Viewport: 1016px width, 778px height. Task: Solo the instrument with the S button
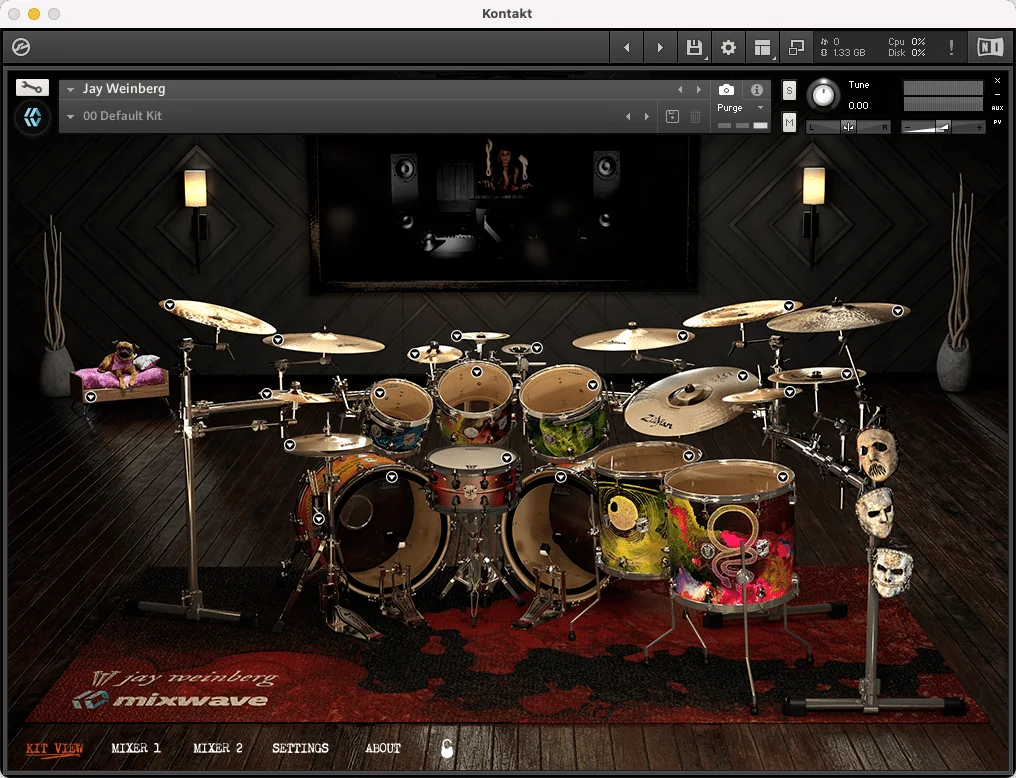click(789, 90)
